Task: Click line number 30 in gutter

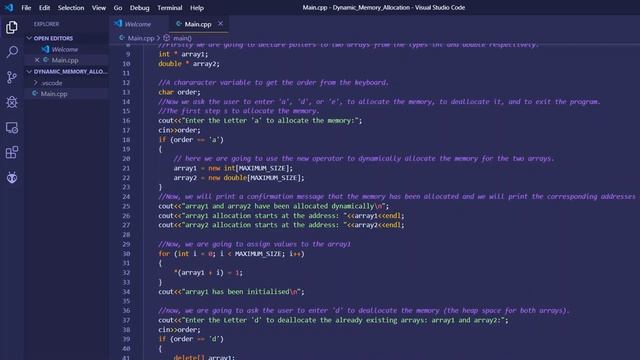Action: point(126,254)
